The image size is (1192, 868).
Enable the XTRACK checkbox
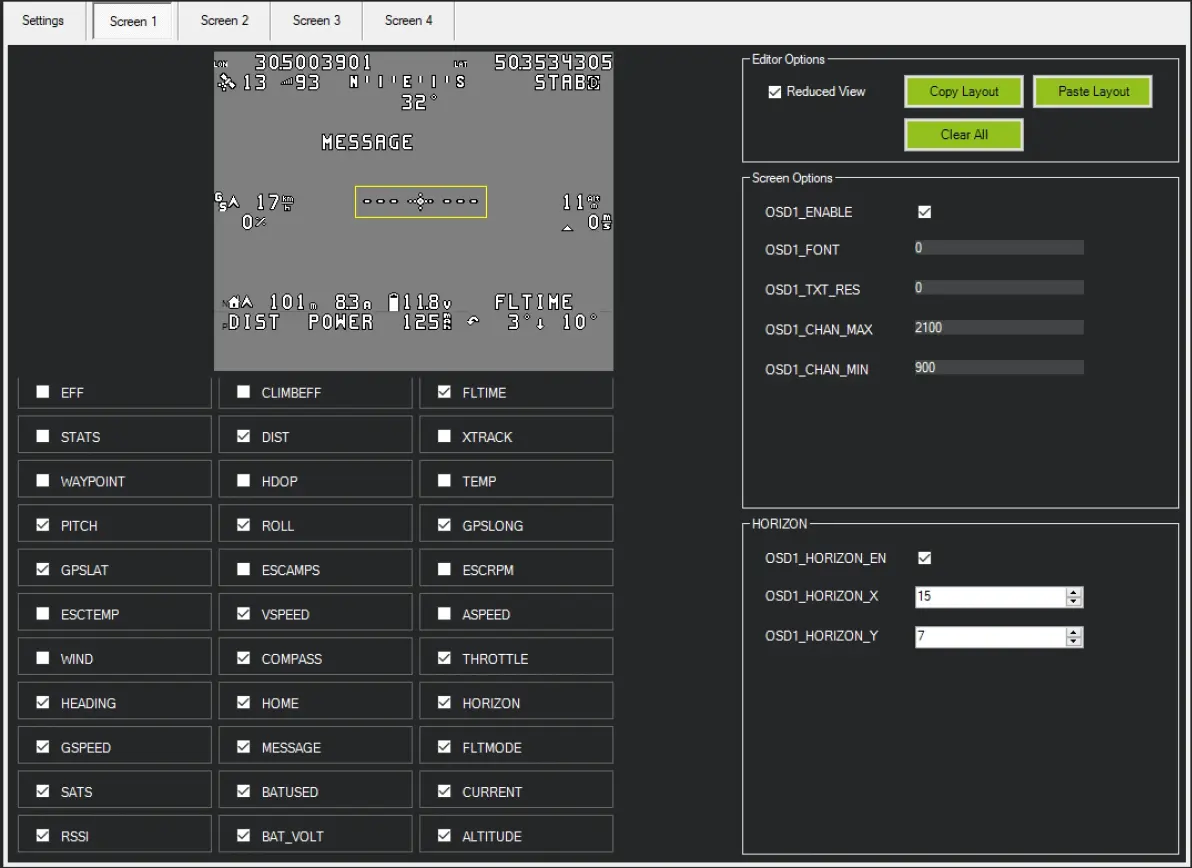pos(444,436)
